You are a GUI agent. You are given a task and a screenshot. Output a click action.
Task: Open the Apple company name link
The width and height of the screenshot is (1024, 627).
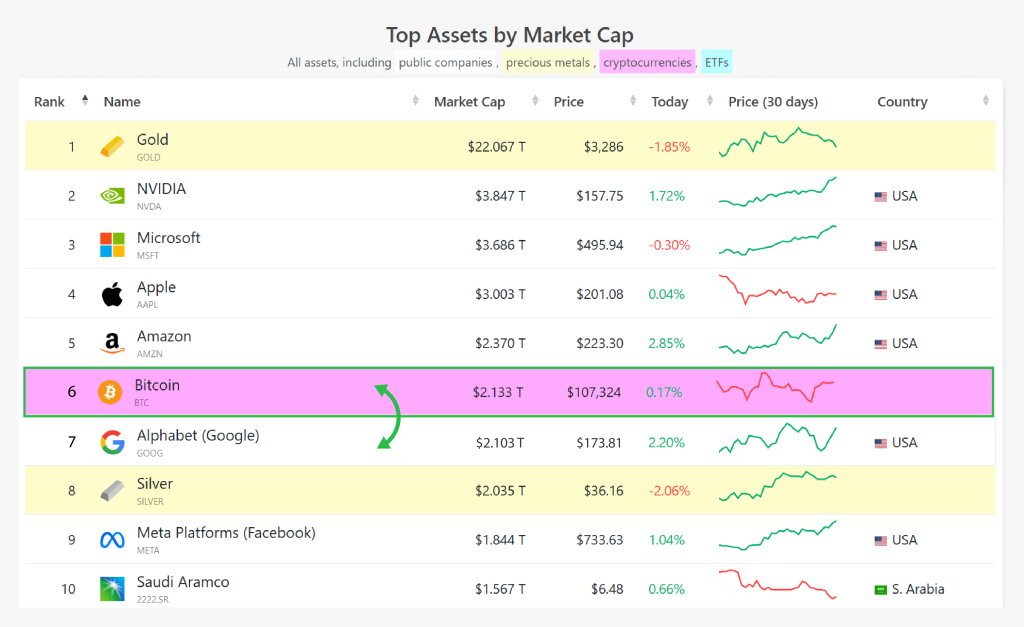(156, 287)
